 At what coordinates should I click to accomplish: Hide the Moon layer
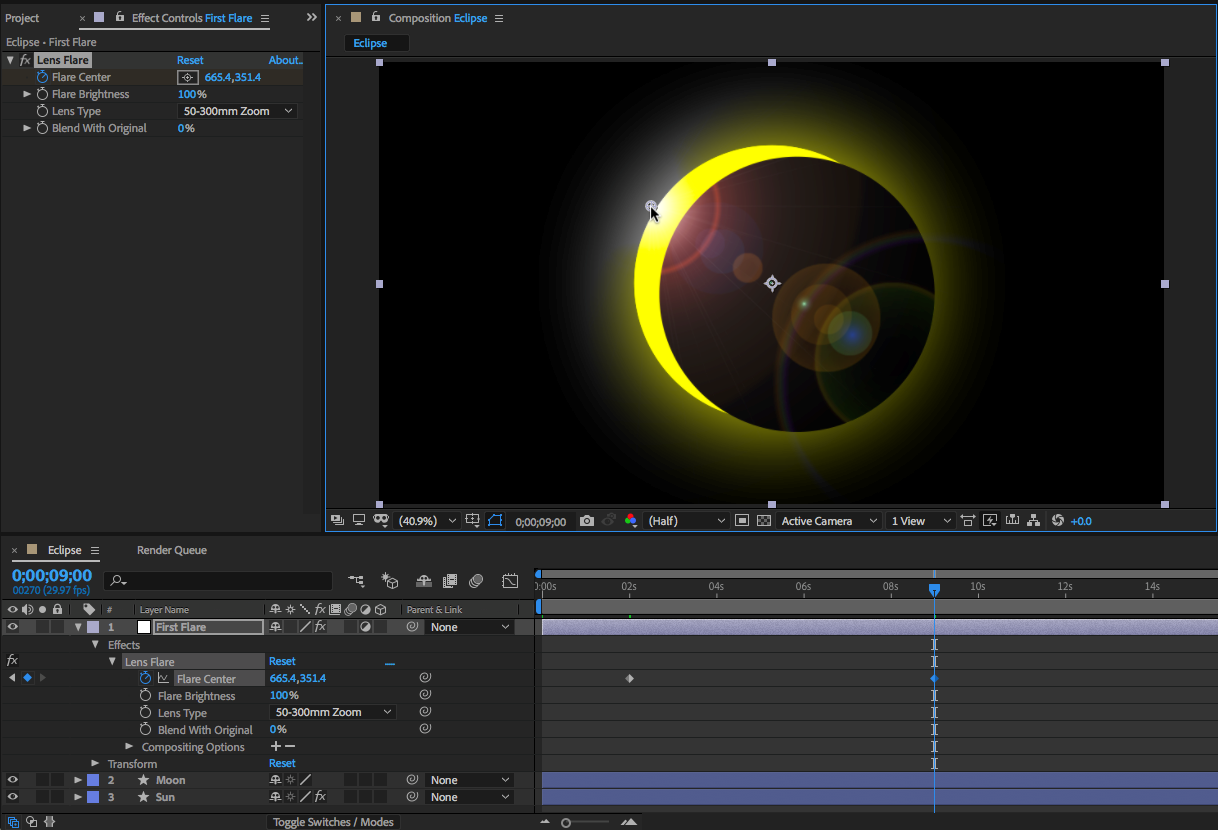click(x=13, y=780)
